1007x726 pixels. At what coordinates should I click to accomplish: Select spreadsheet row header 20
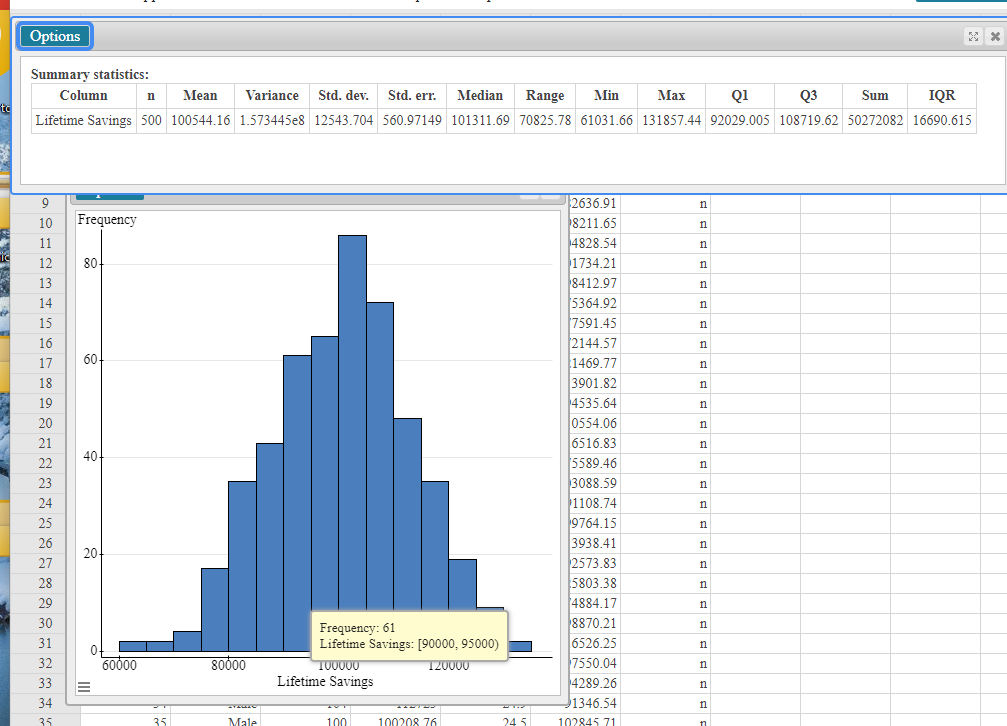45,423
